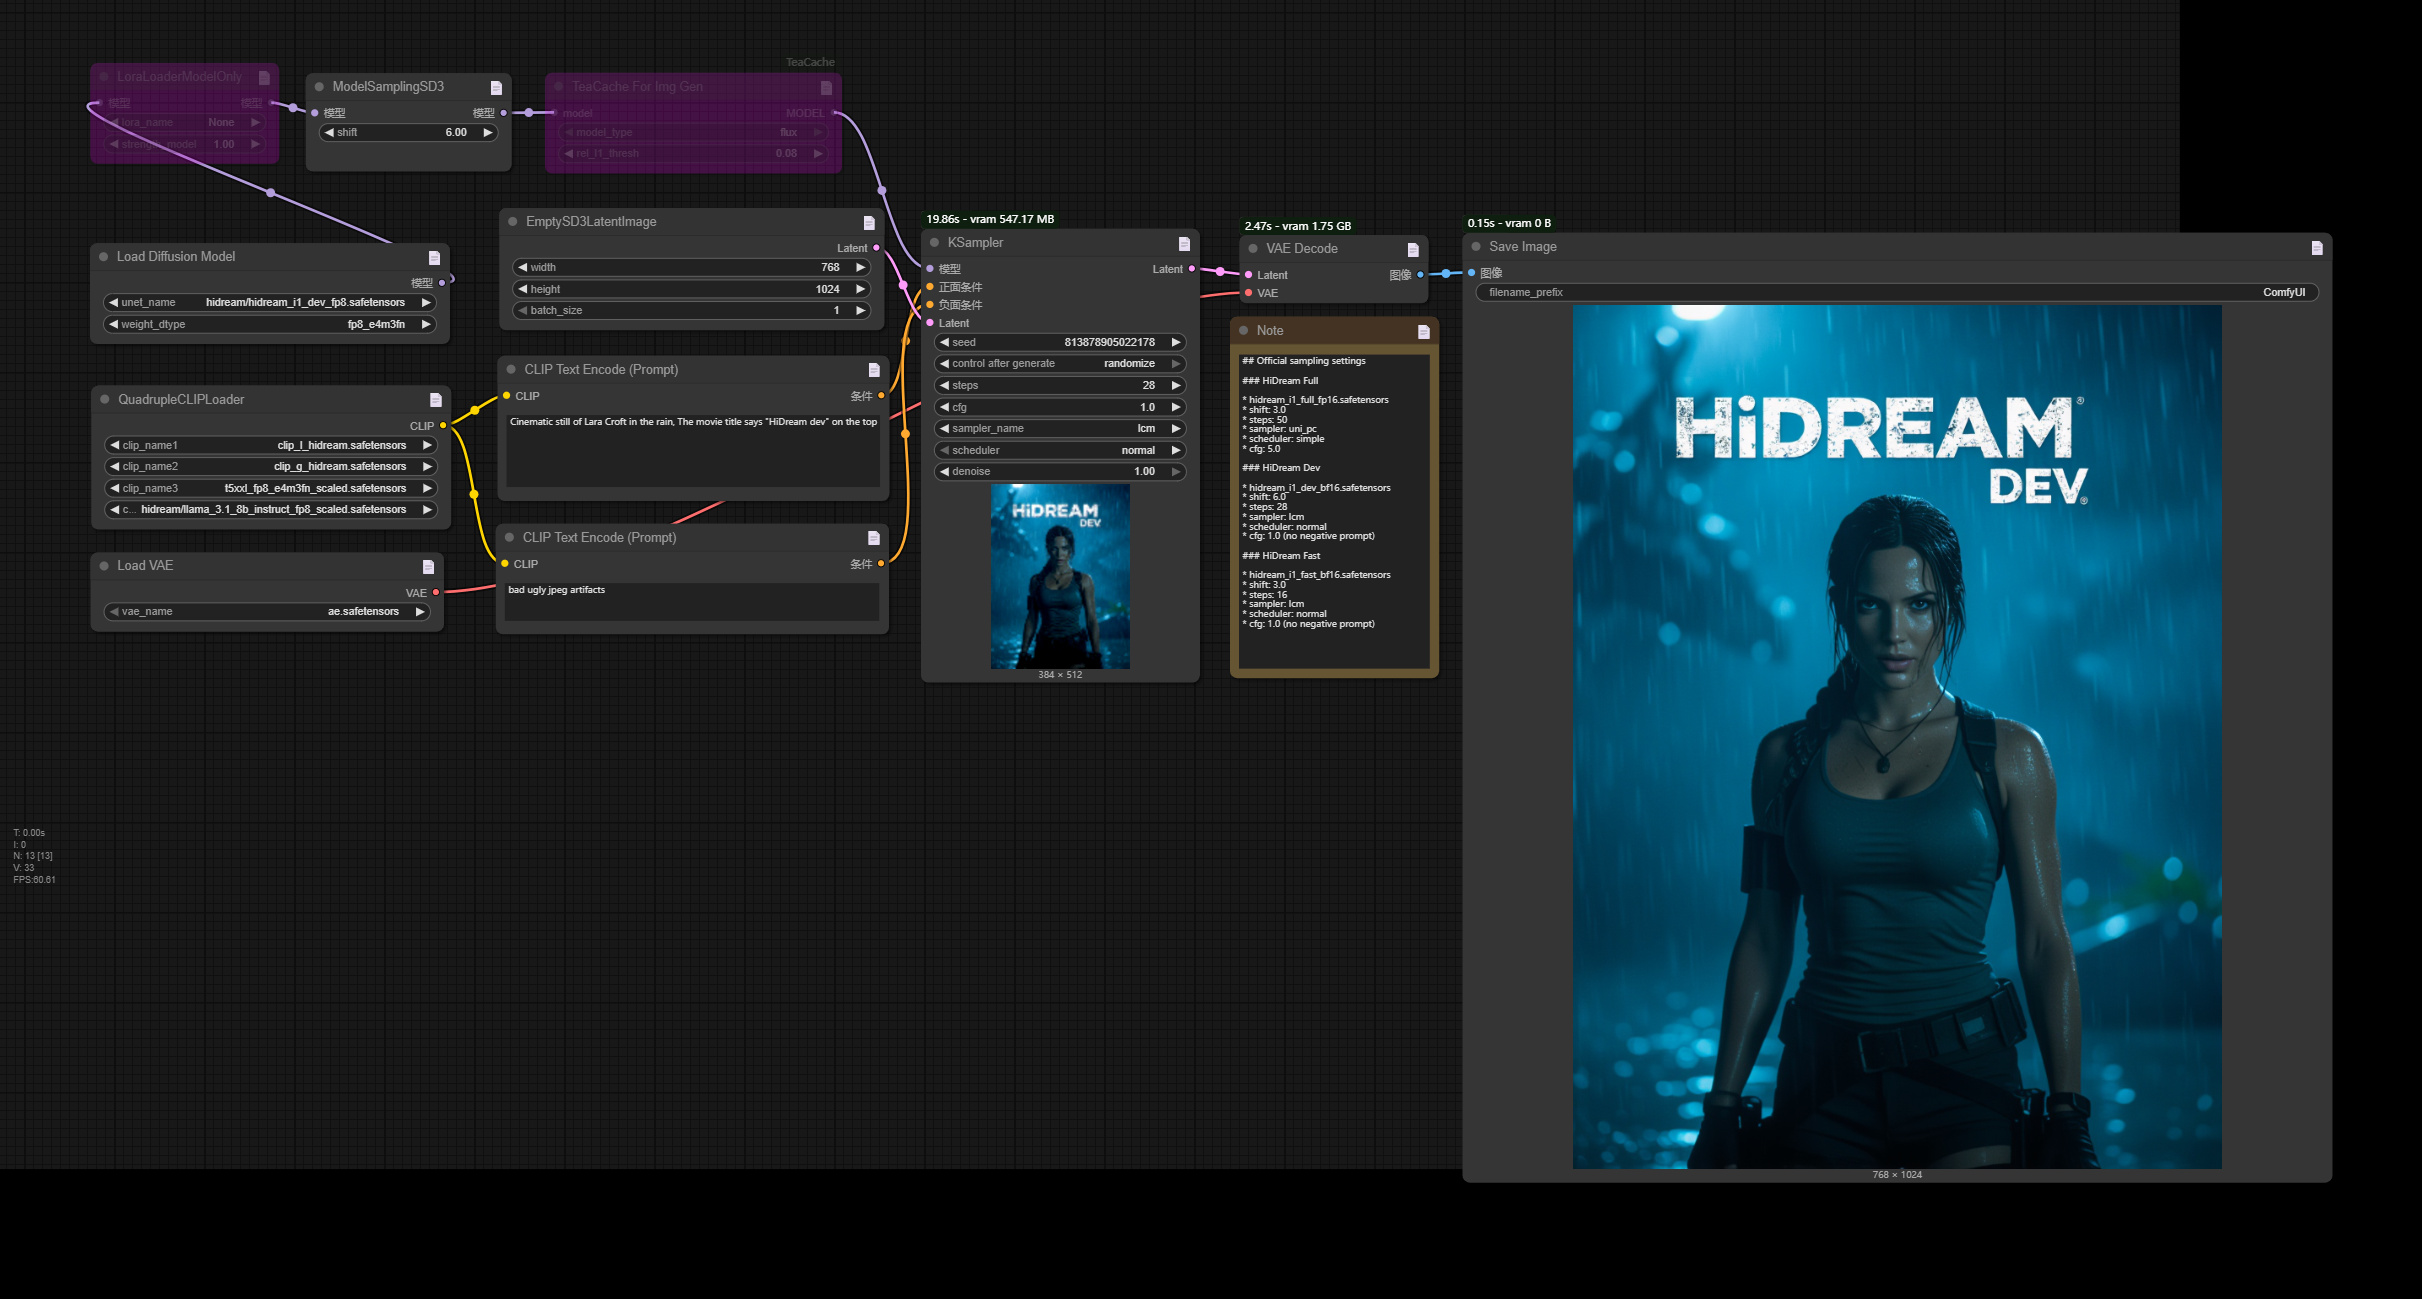Screen dimensions: 2422x1299
Task: Click the note icon on VAE Decode header
Action: (1412, 249)
